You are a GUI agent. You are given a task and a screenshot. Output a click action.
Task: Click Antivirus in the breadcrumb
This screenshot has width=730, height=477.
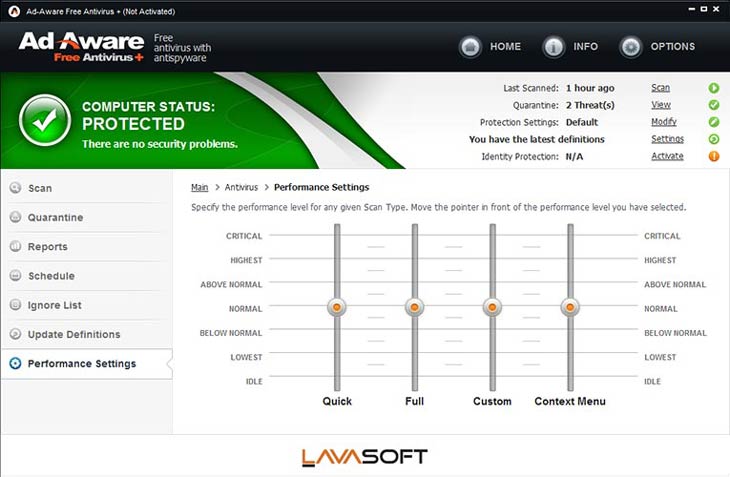coord(241,187)
